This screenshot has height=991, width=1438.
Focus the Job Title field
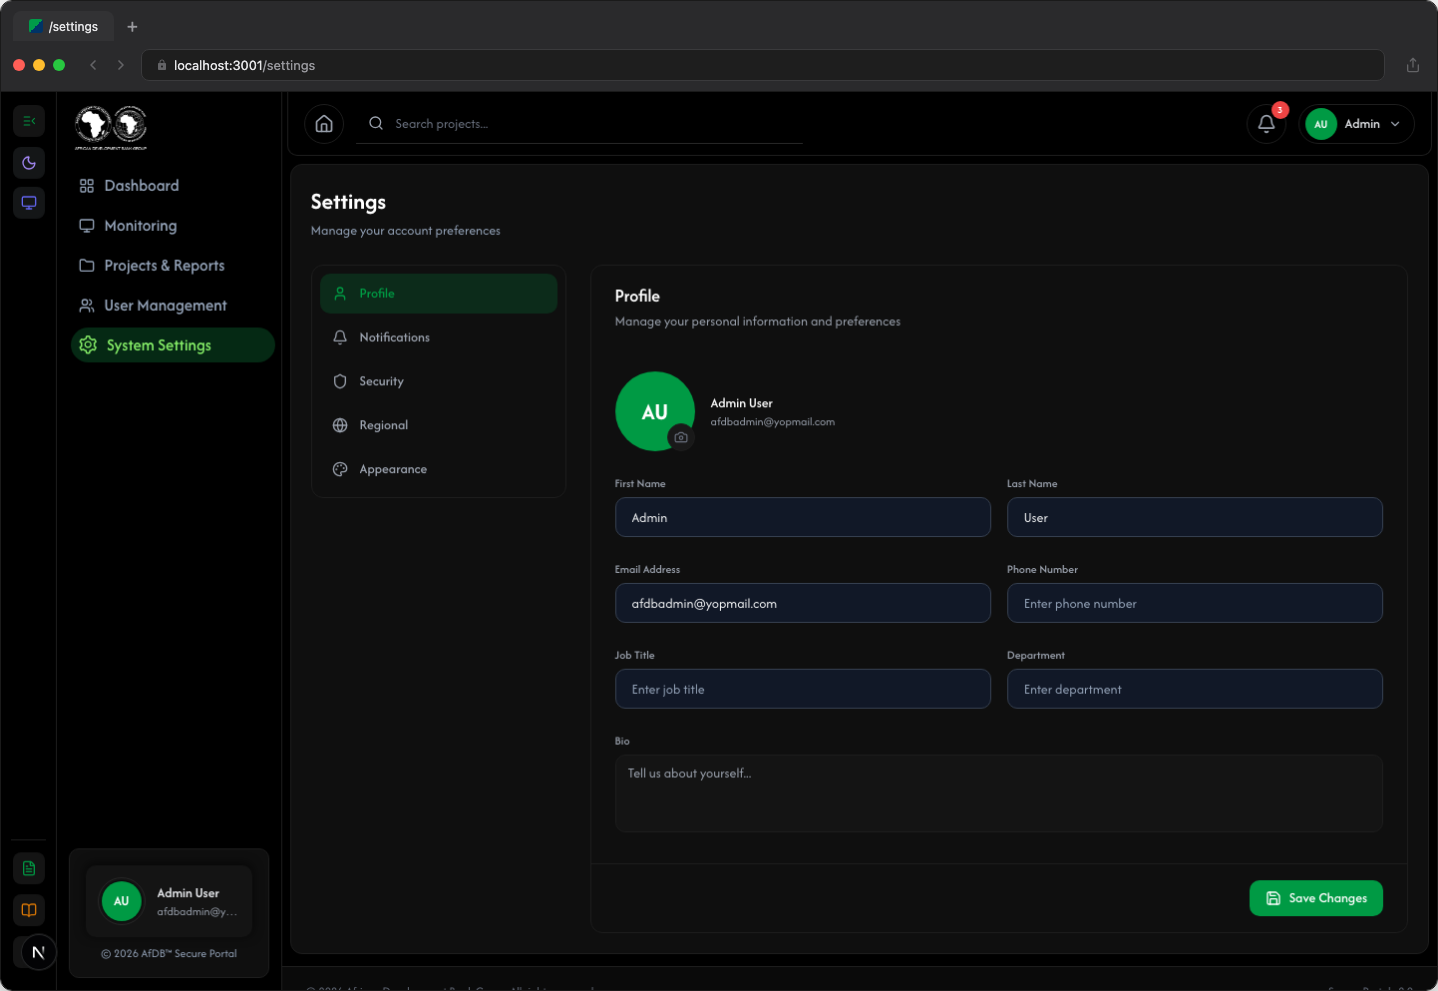click(803, 690)
